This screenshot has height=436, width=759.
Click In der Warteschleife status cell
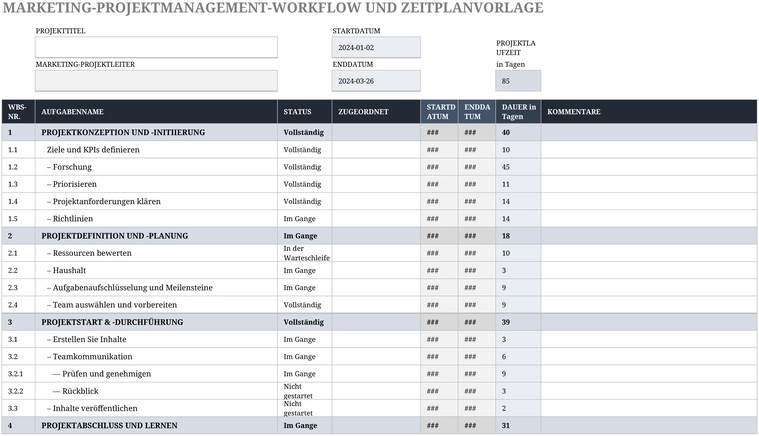pyautogui.click(x=304, y=253)
